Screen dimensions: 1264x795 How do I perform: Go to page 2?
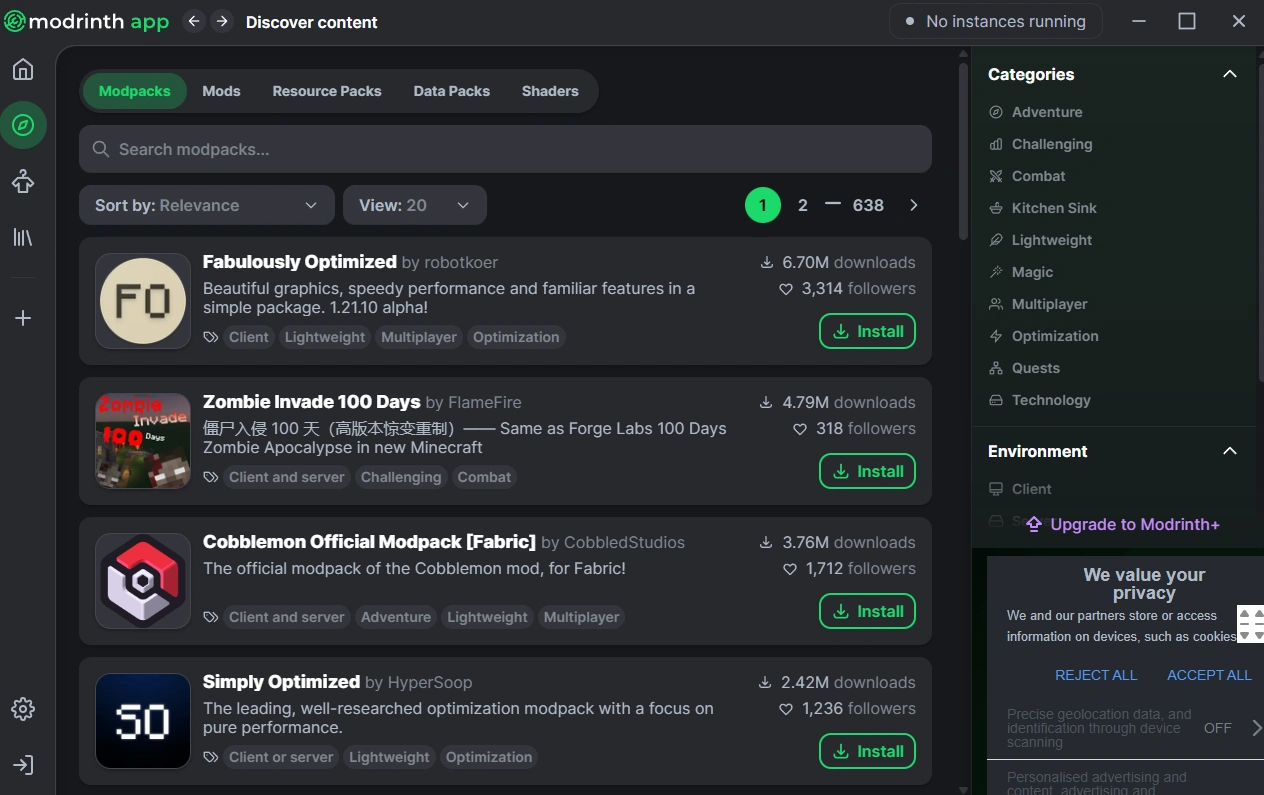pyautogui.click(x=802, y=205)
